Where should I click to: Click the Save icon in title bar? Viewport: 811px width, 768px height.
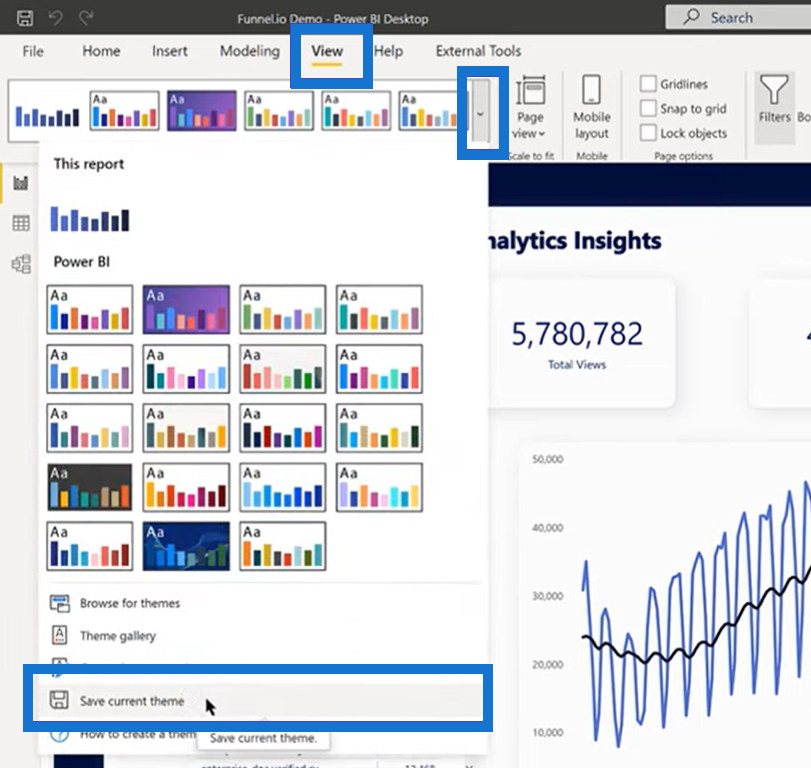tap(25, 18)
